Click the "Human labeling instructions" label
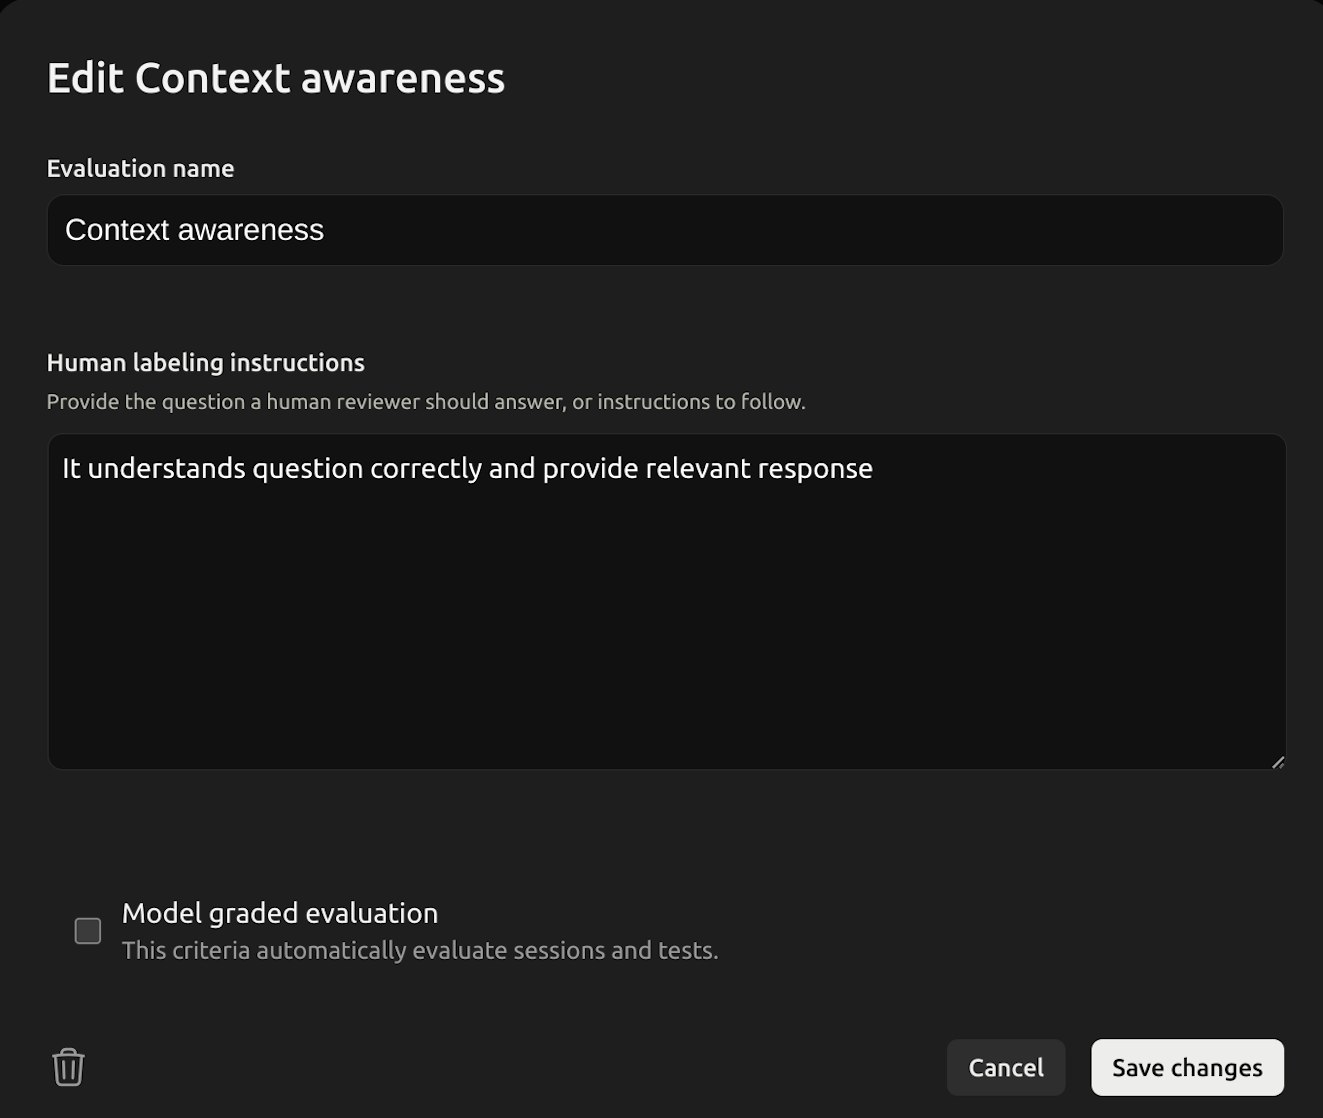Viewport: 1323px width, 1118px height. tap(205, 362)
